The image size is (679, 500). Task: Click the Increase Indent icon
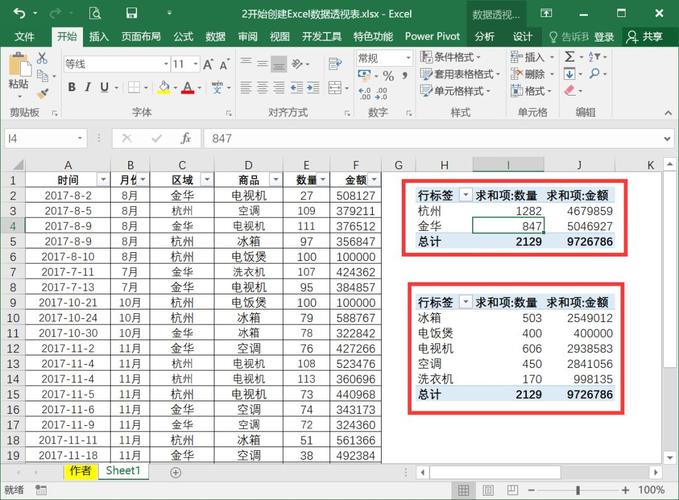[x=313, y=87]
